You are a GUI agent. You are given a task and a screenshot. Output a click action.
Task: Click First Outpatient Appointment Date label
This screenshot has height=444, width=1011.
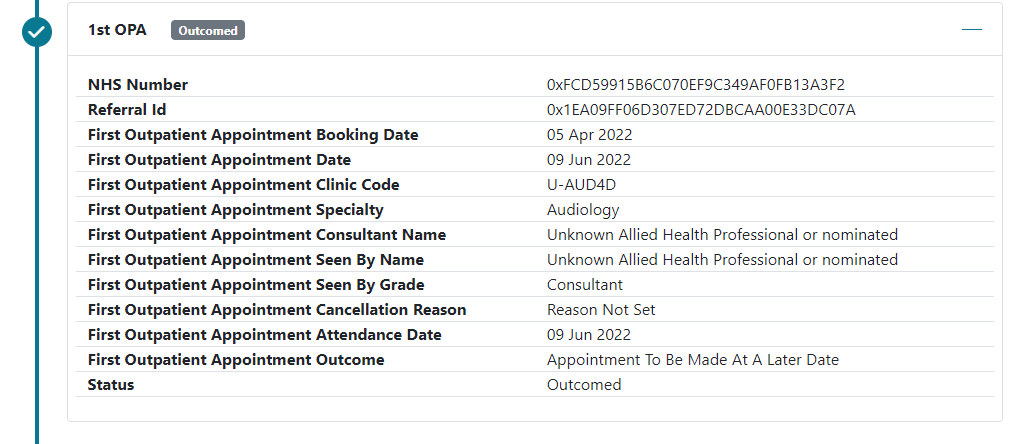(219, 160)
